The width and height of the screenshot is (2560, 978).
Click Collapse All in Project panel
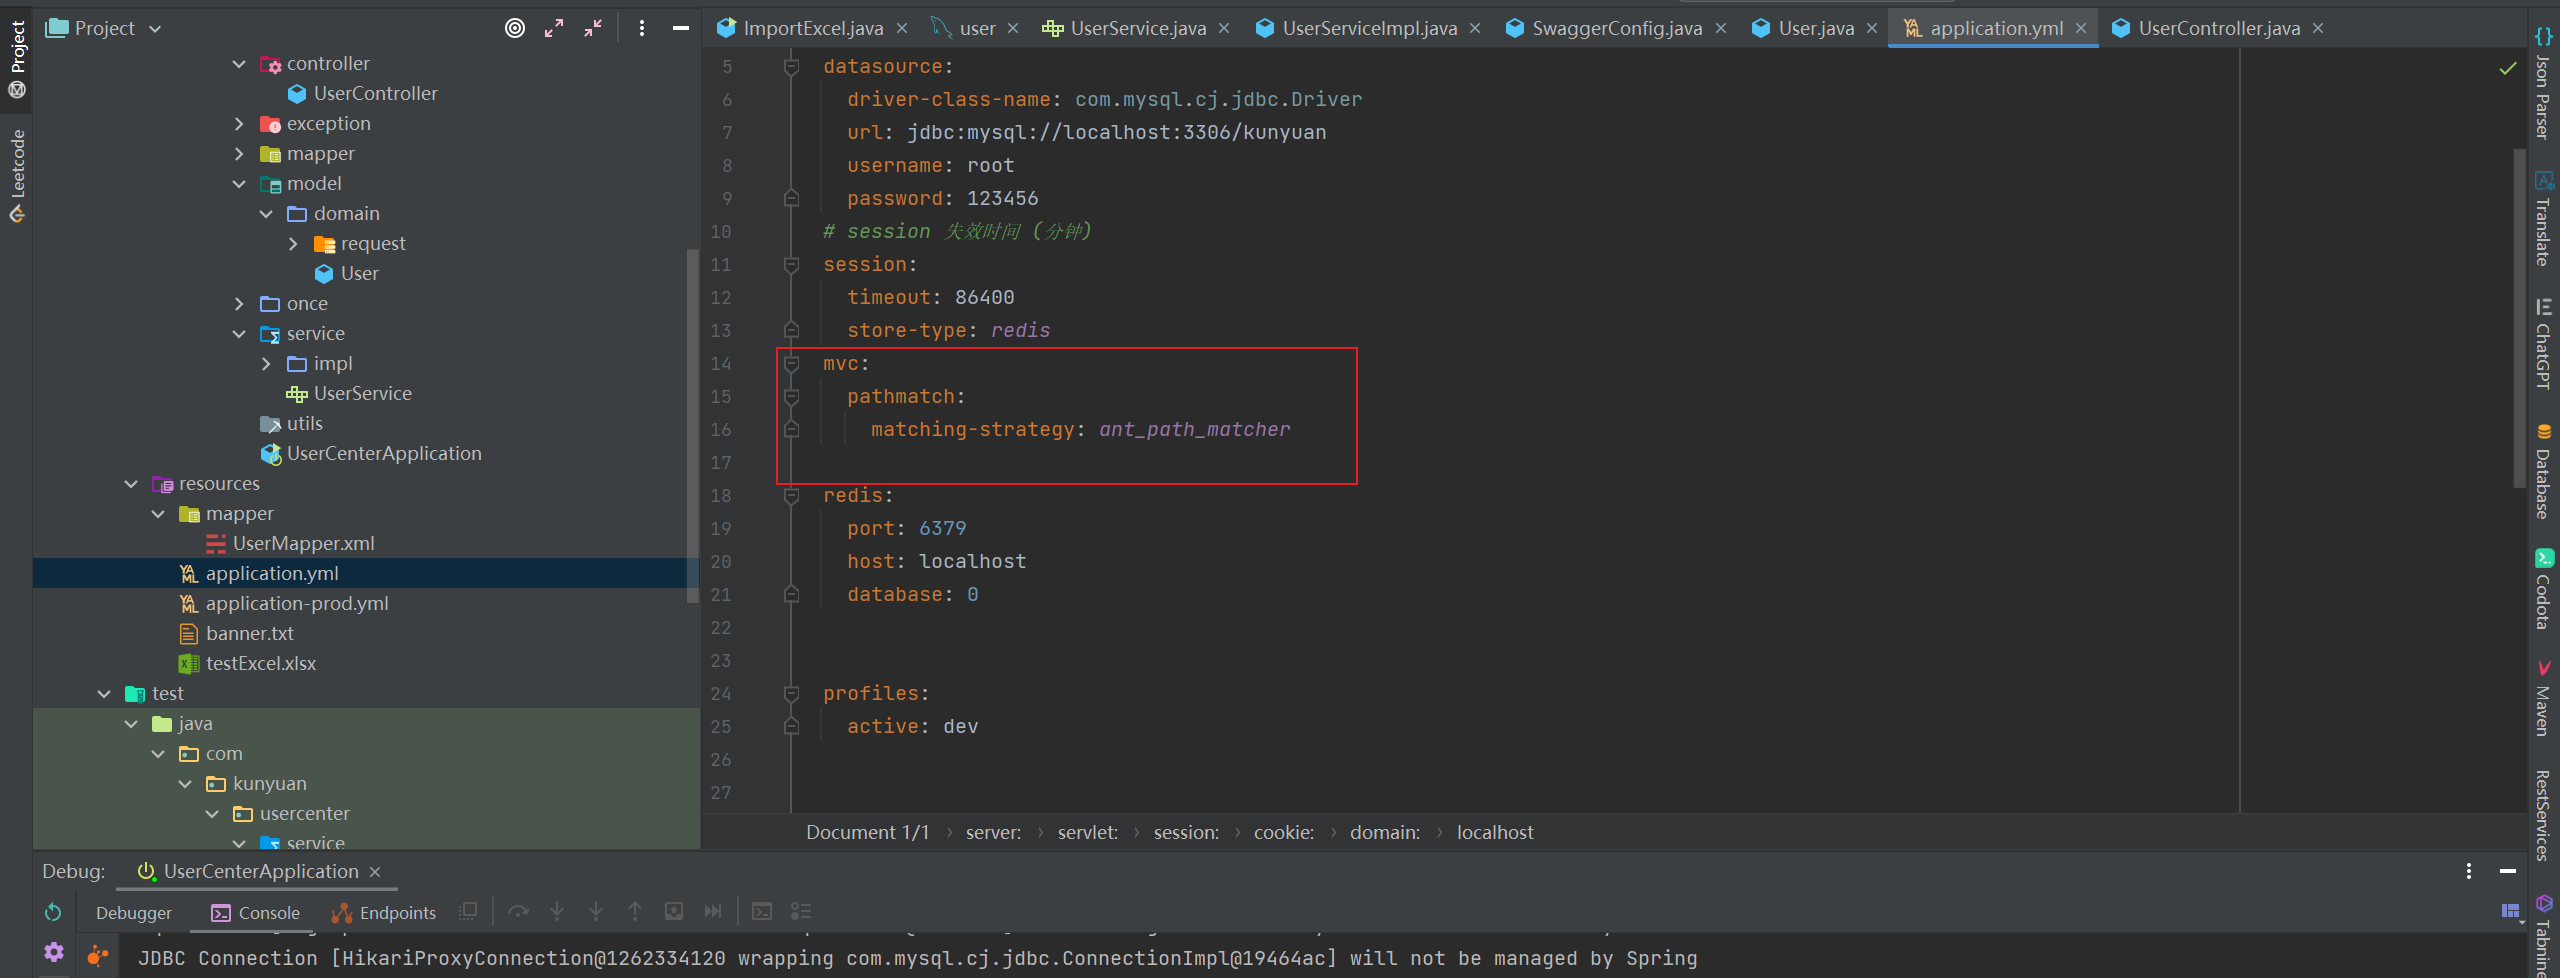pyautogui.click(x=593, y=28)
